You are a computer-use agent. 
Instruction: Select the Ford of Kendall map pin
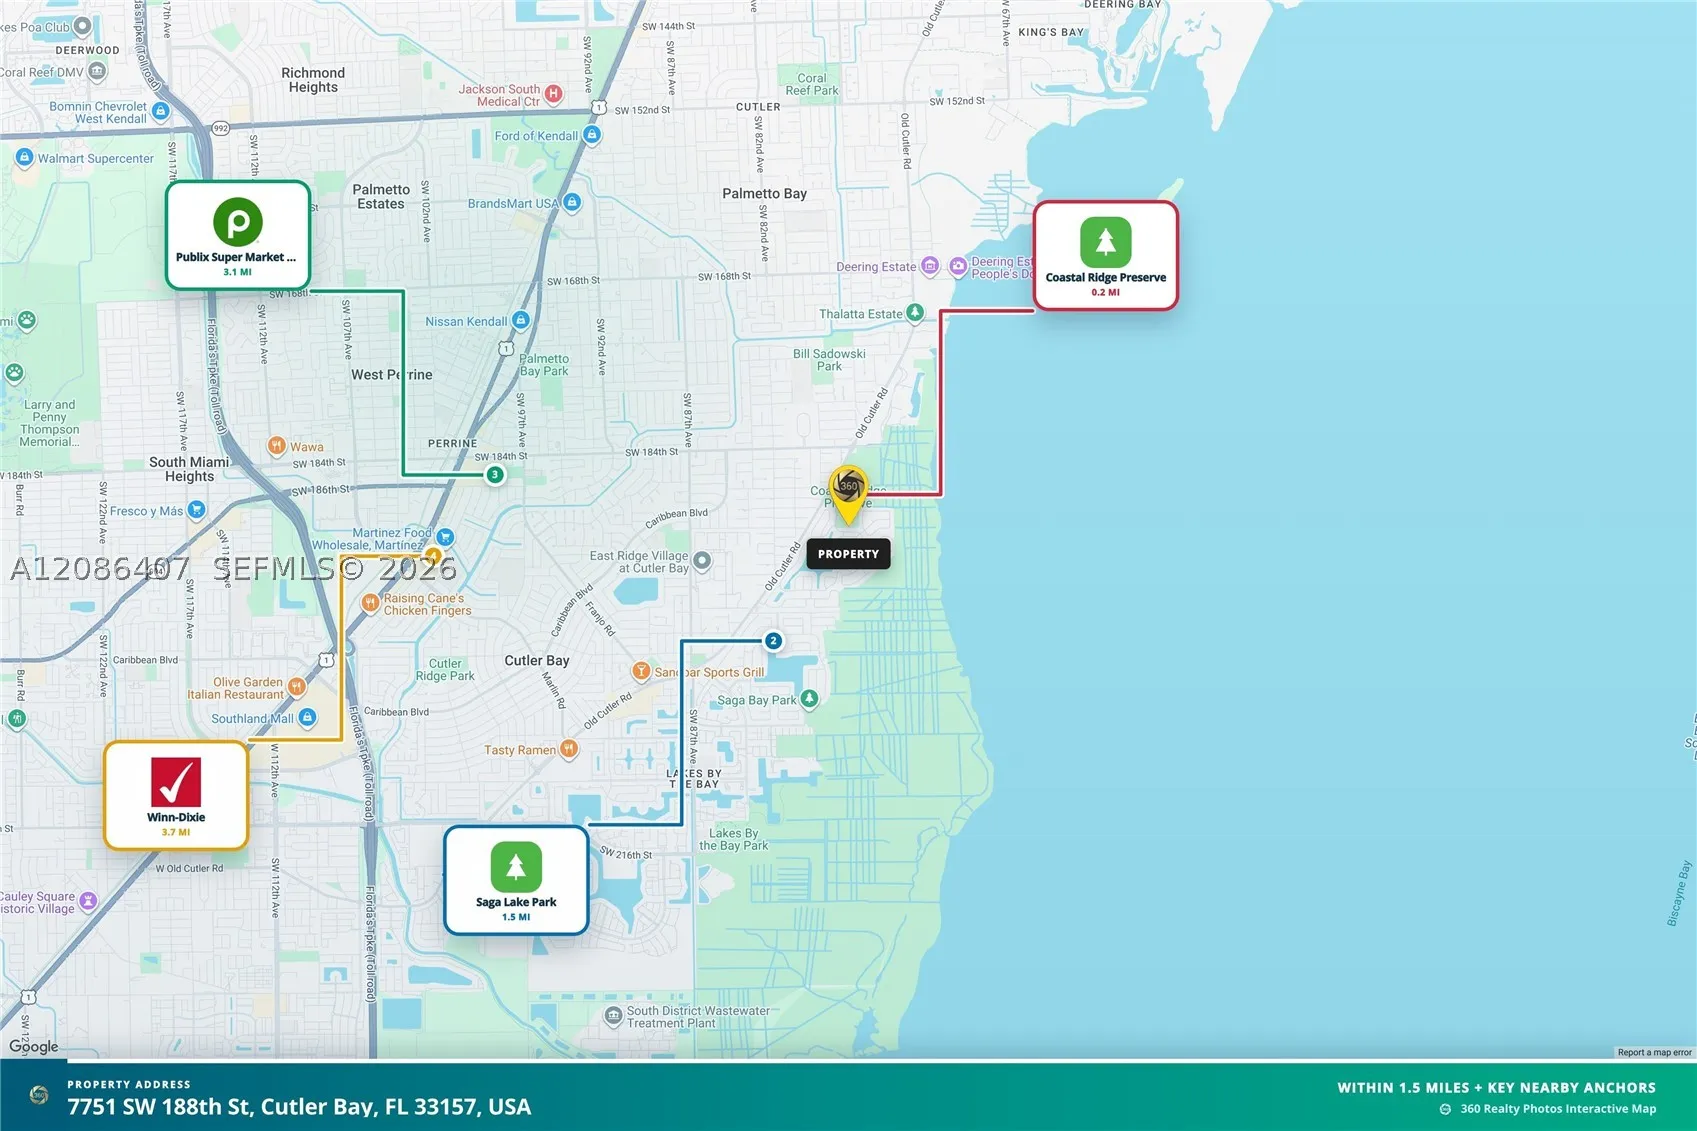(x=592, y=135)
